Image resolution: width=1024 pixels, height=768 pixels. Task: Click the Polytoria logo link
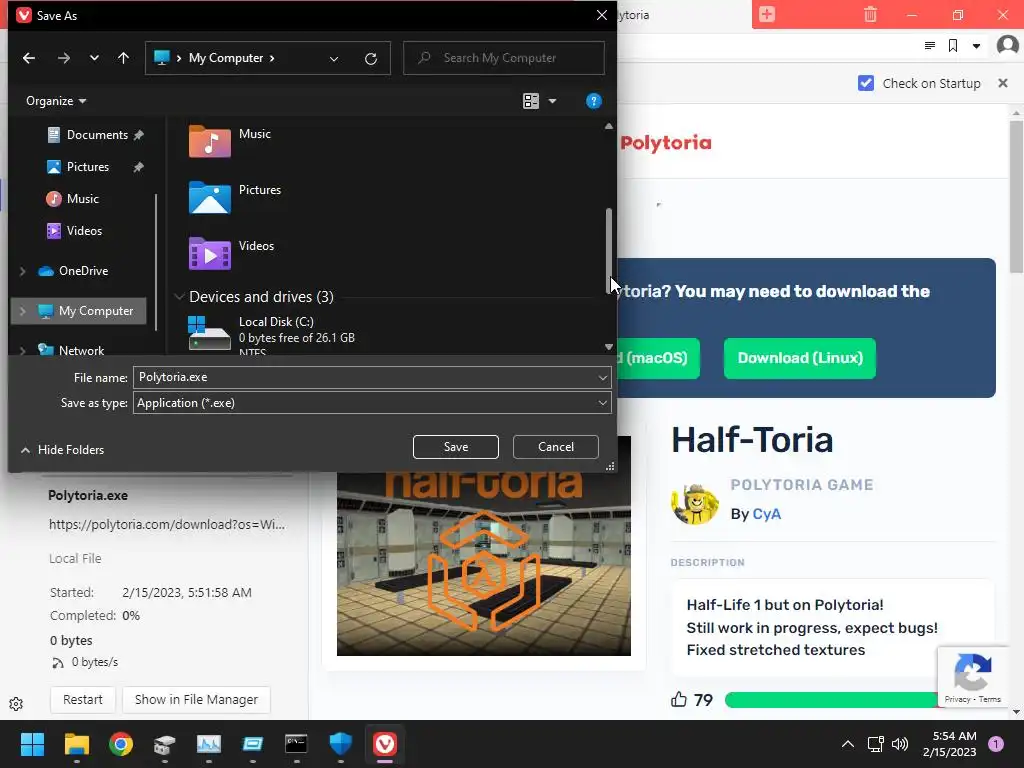(x=665, y=143)
